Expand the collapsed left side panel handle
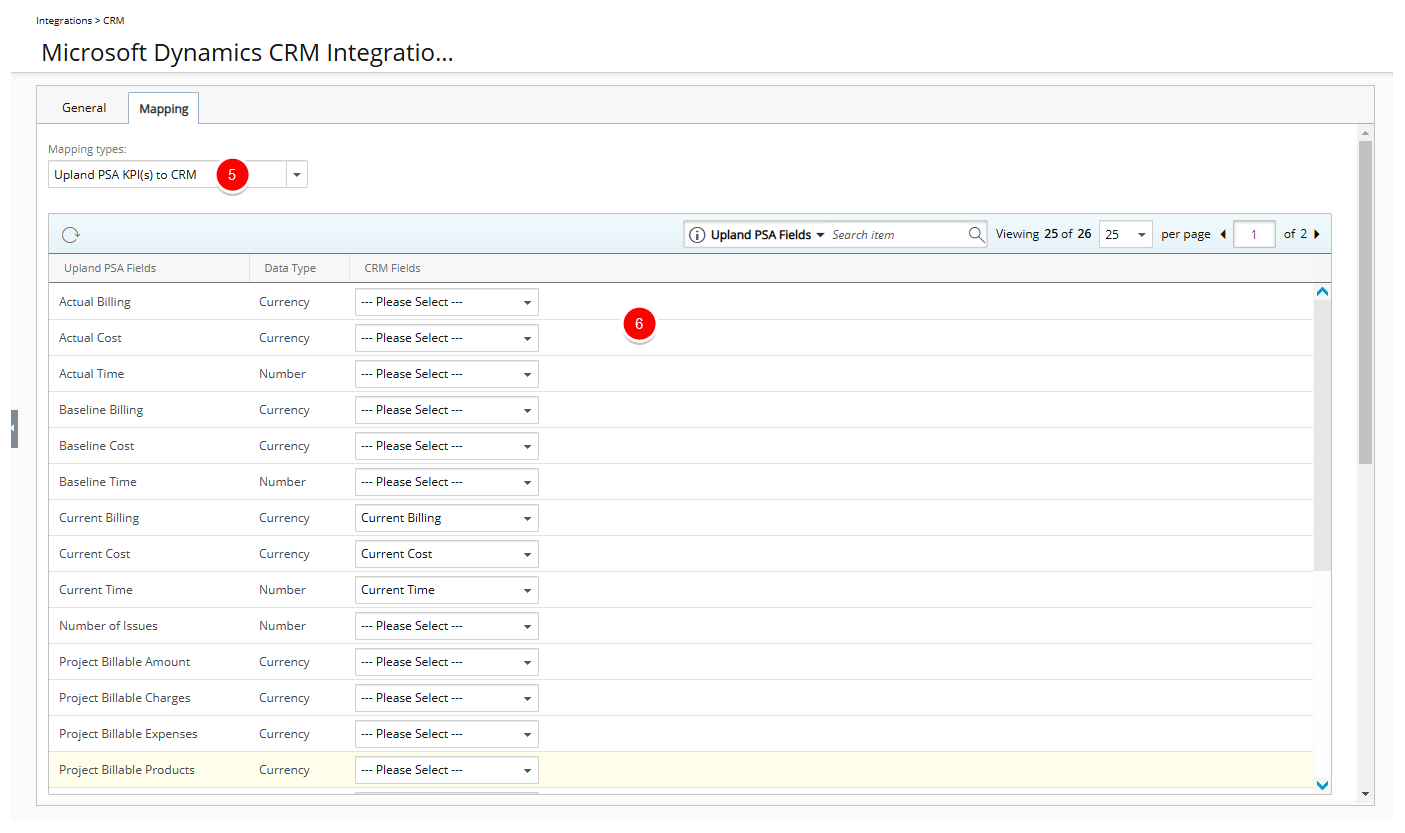The image size is (1405, 833). point(14,428)
